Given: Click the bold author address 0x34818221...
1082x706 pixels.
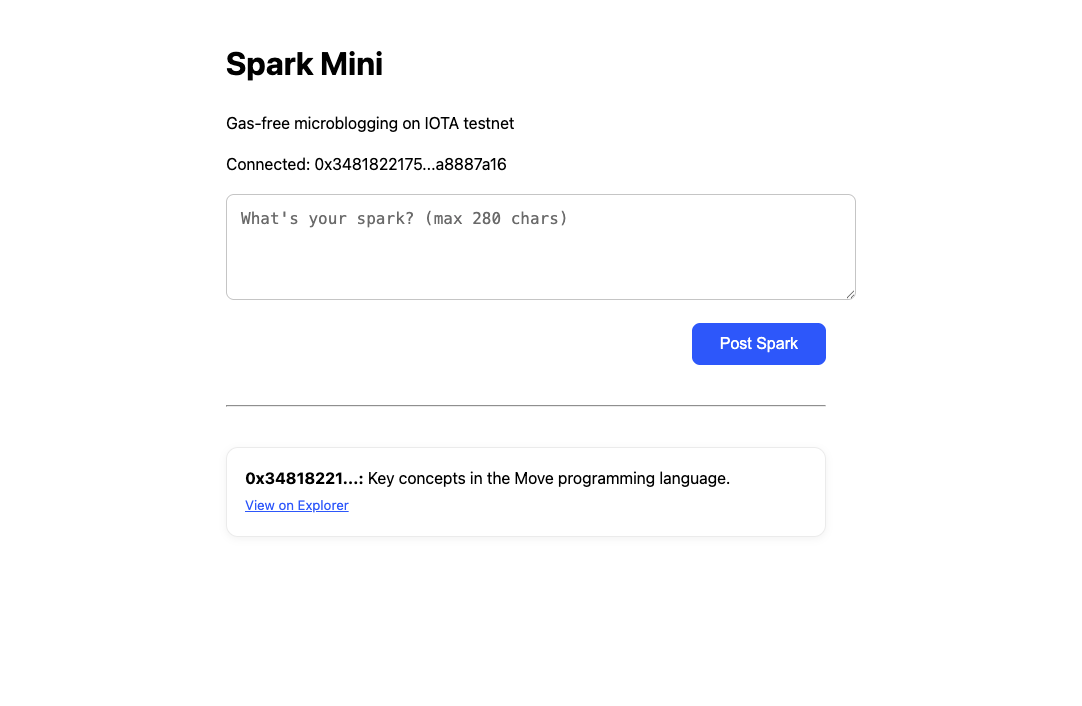Looking at the screenshot, I should coord(304,479).
